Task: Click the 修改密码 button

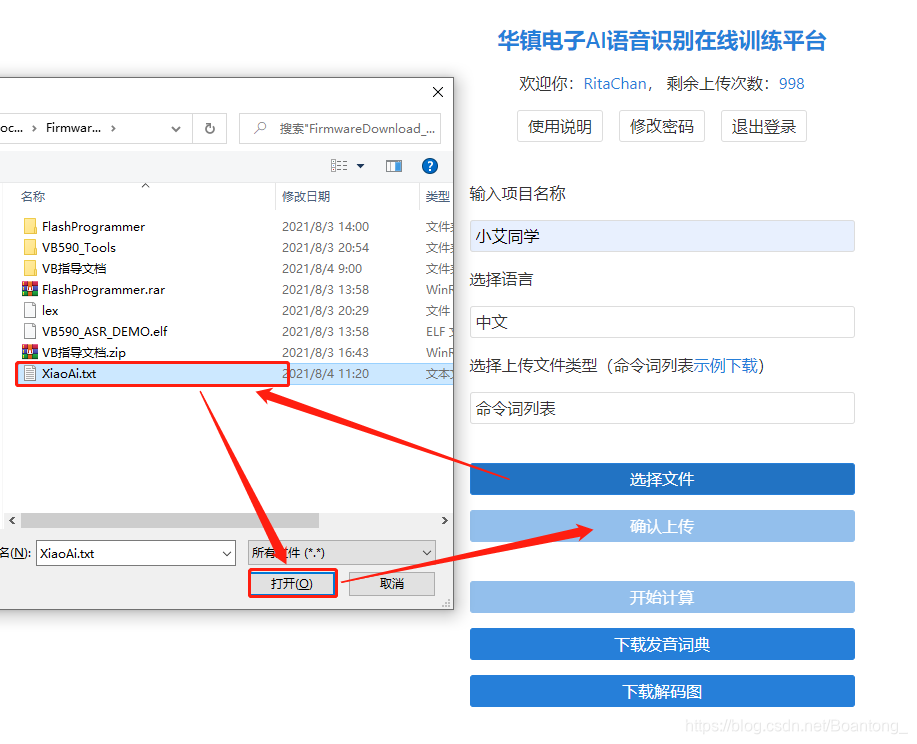Action: click(661, 126)
